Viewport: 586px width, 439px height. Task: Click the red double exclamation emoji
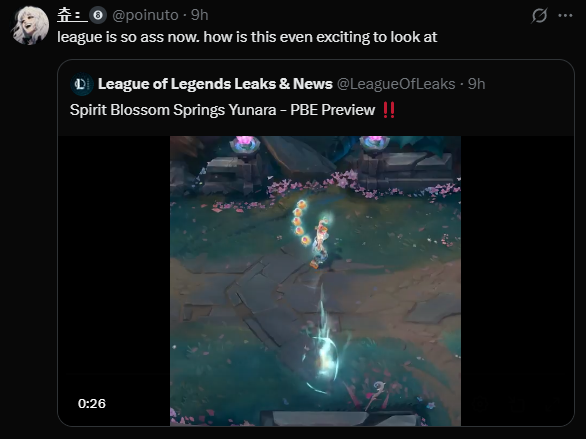point(389,110)
